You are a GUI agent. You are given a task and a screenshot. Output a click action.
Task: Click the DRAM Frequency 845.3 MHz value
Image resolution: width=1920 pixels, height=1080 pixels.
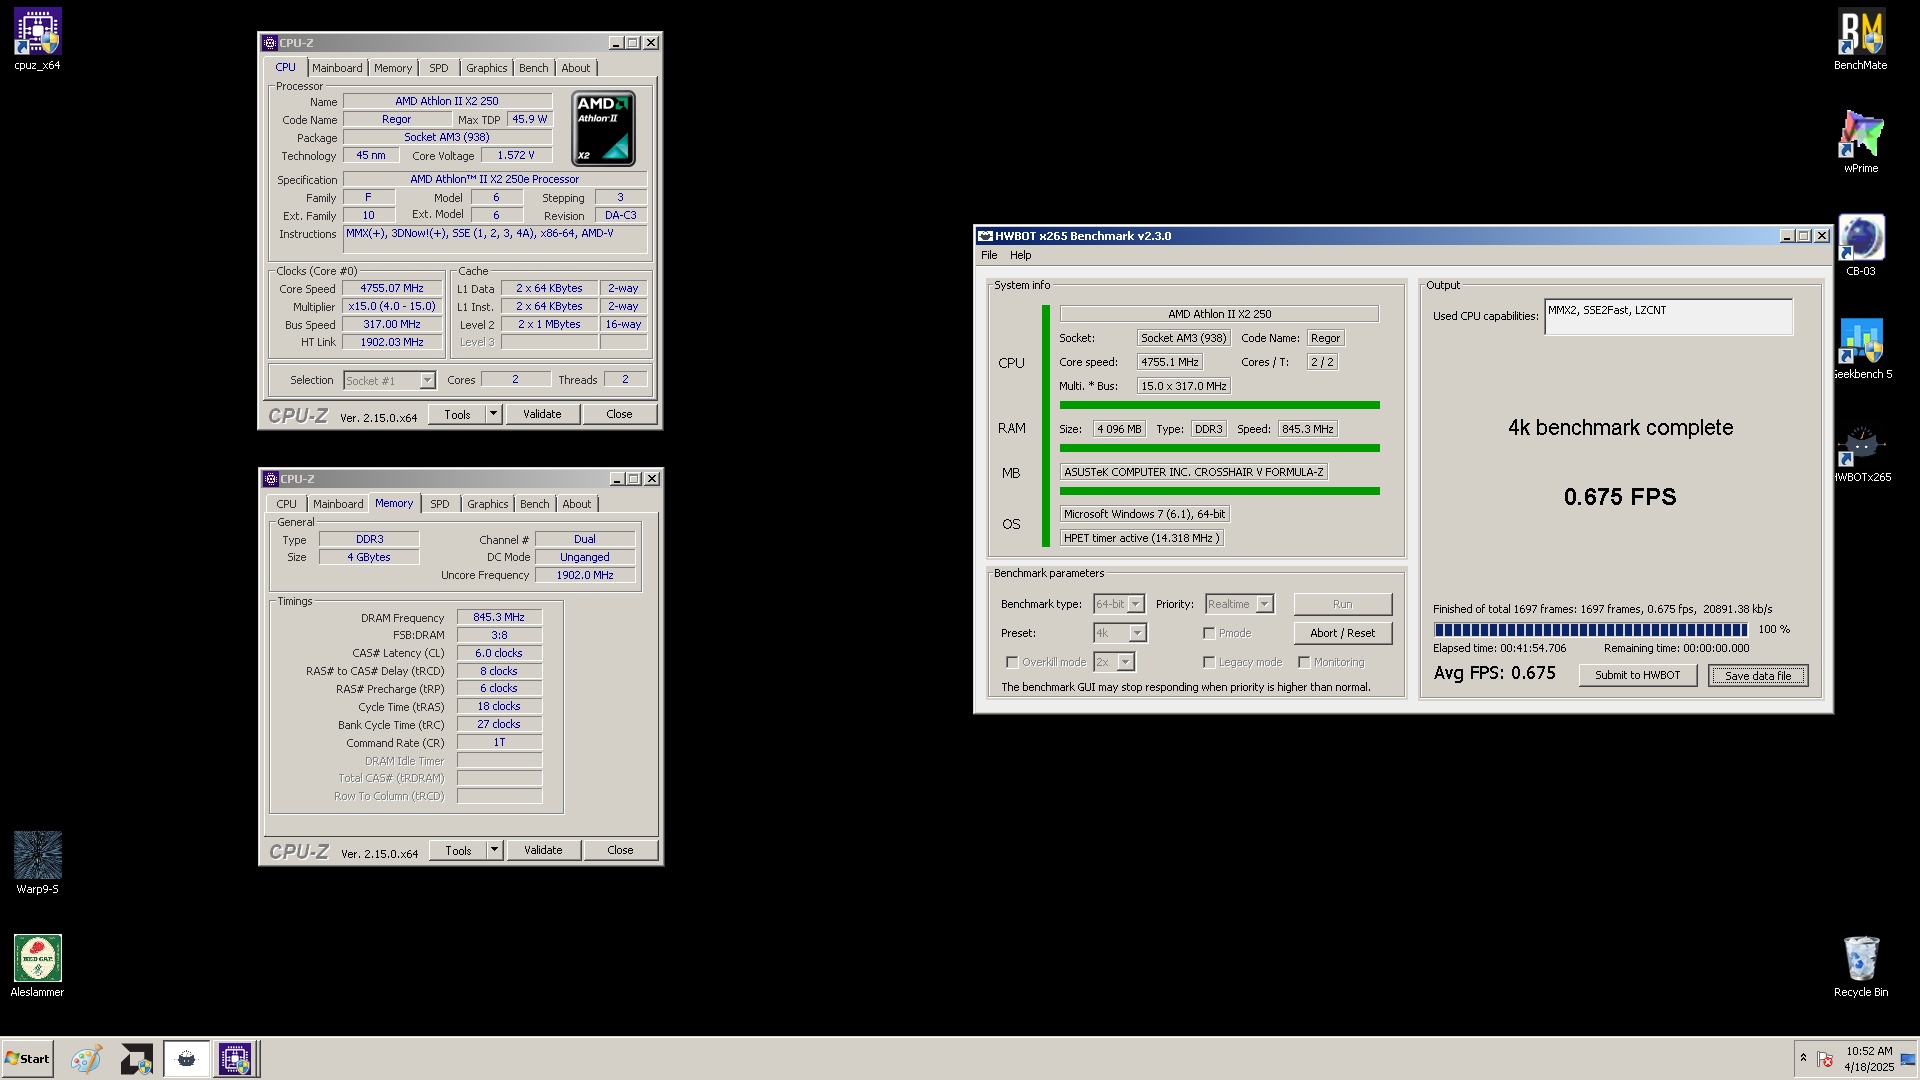pyautogui.click(x=499, y=618)
